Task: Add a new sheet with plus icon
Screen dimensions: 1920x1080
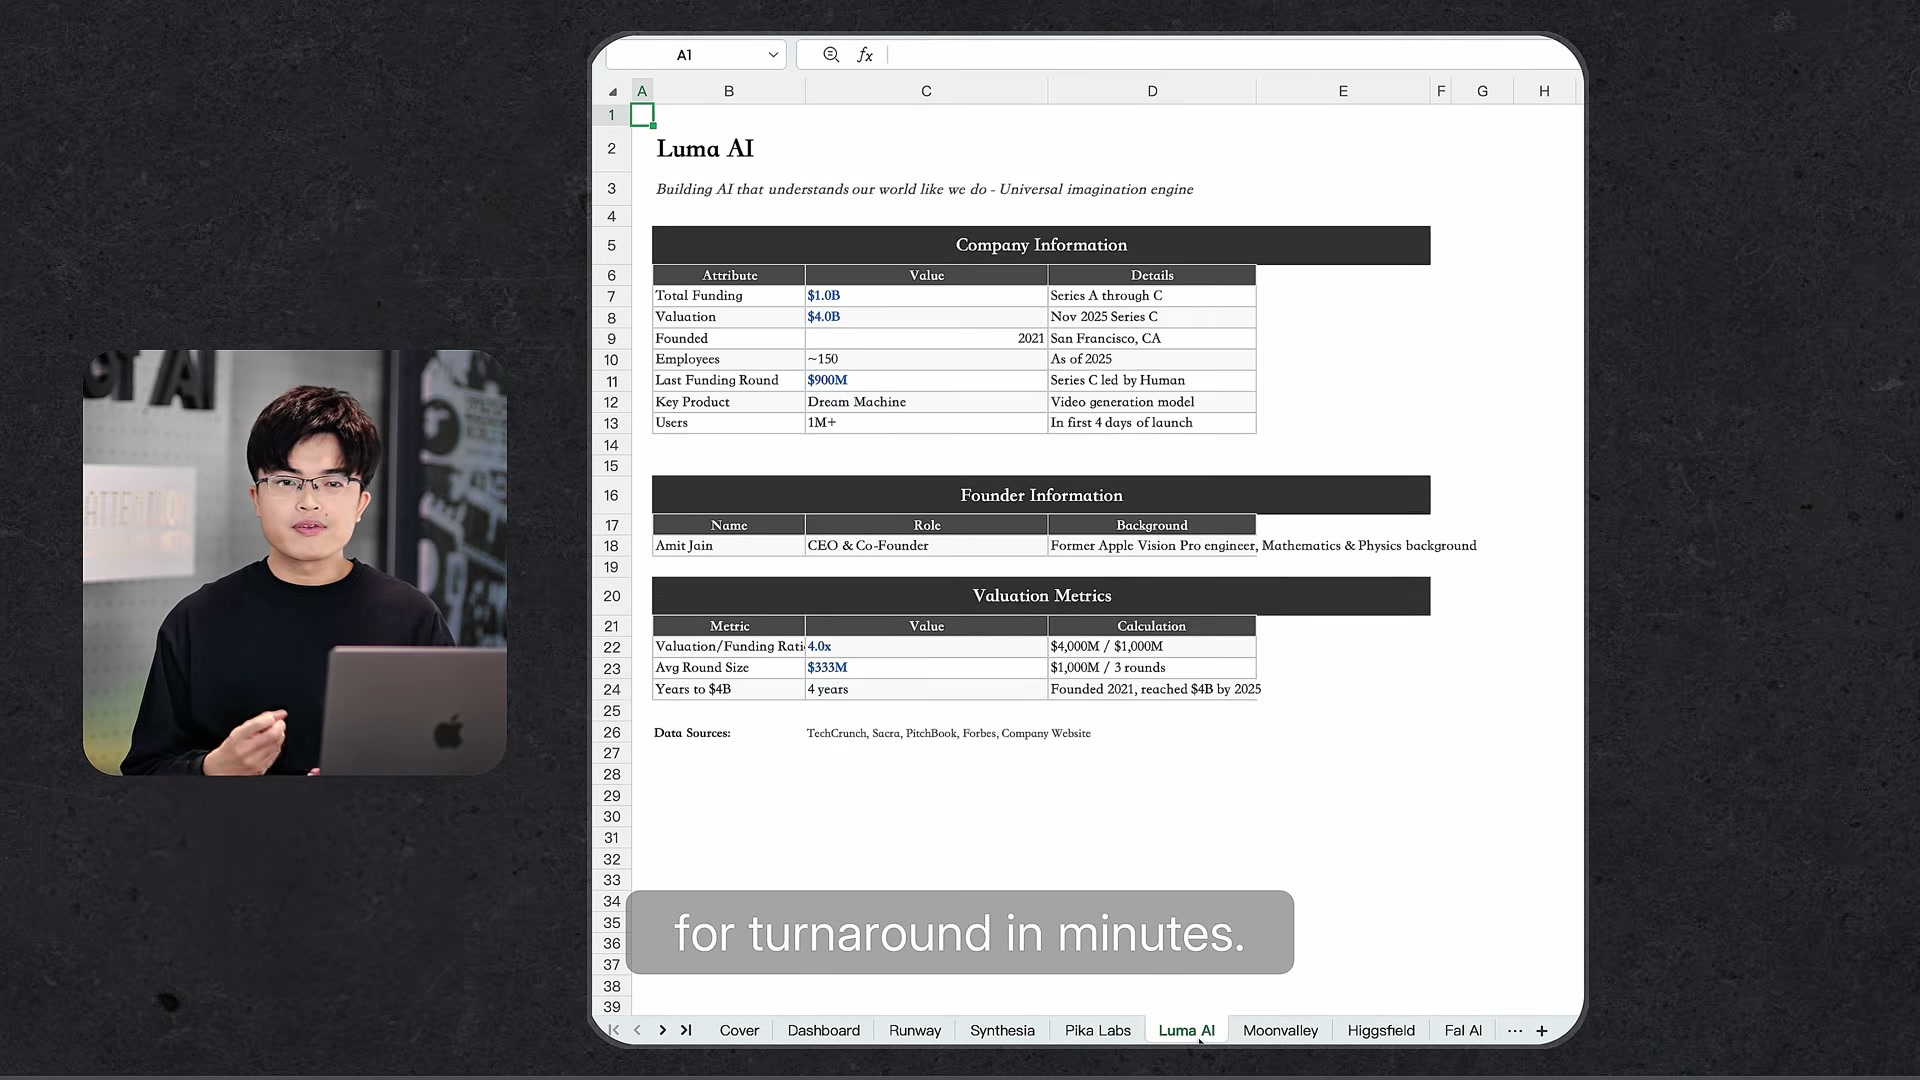Action: pos(1542,1031)
